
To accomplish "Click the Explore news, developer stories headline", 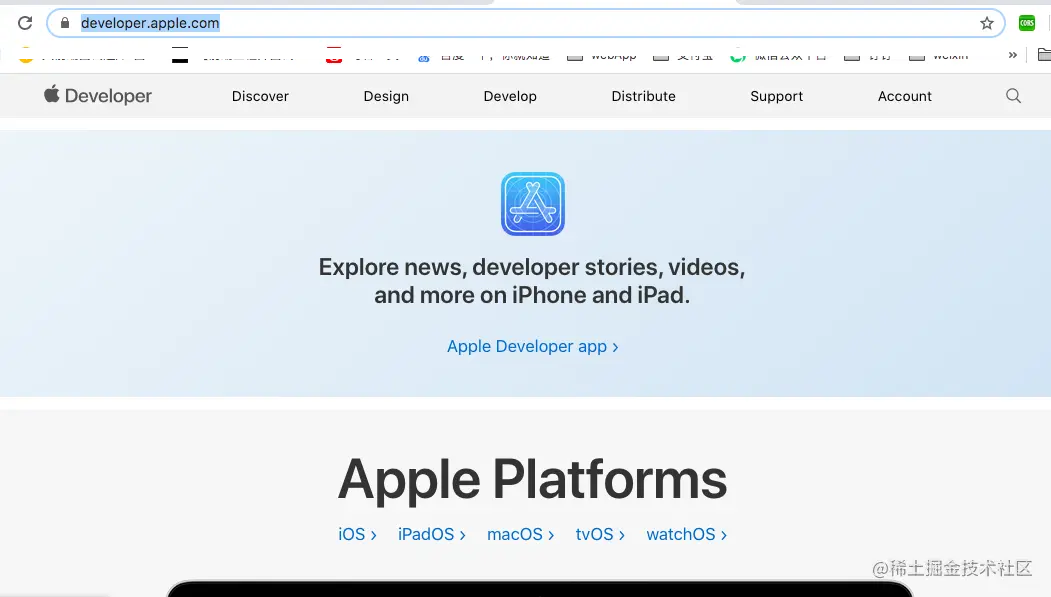I will point(532,281).
